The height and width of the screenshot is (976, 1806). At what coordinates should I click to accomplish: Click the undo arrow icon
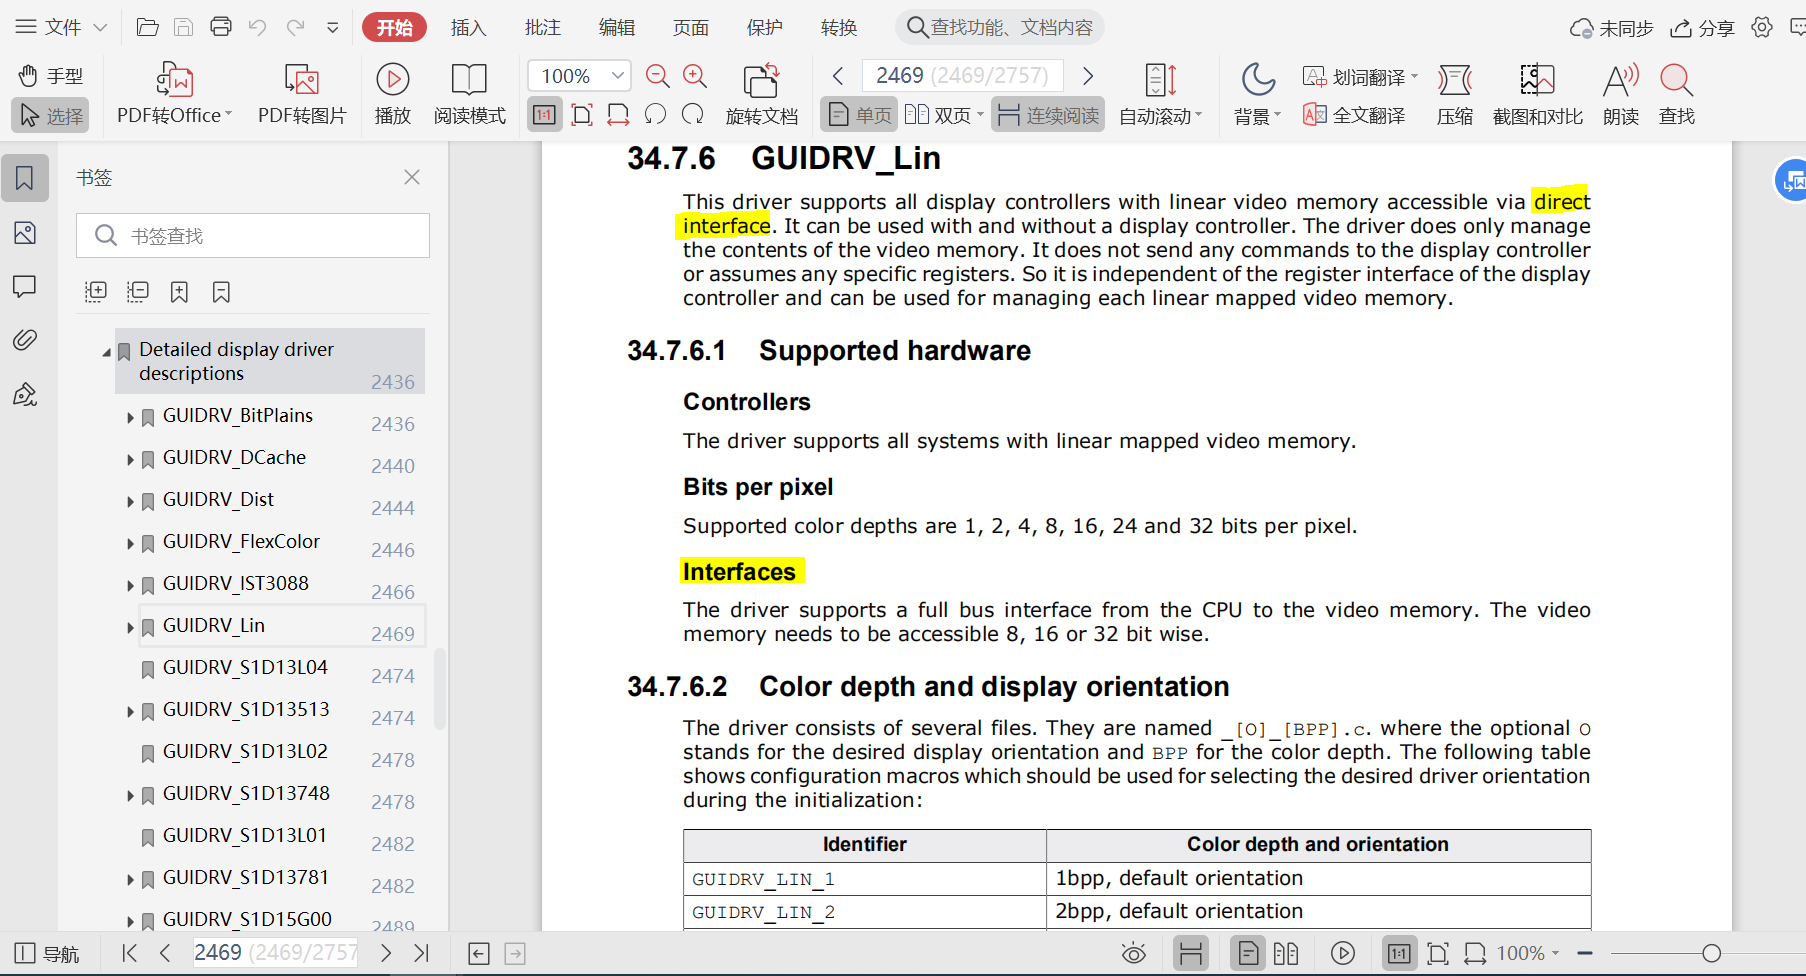pyautogui.click(x=258, y=27)
